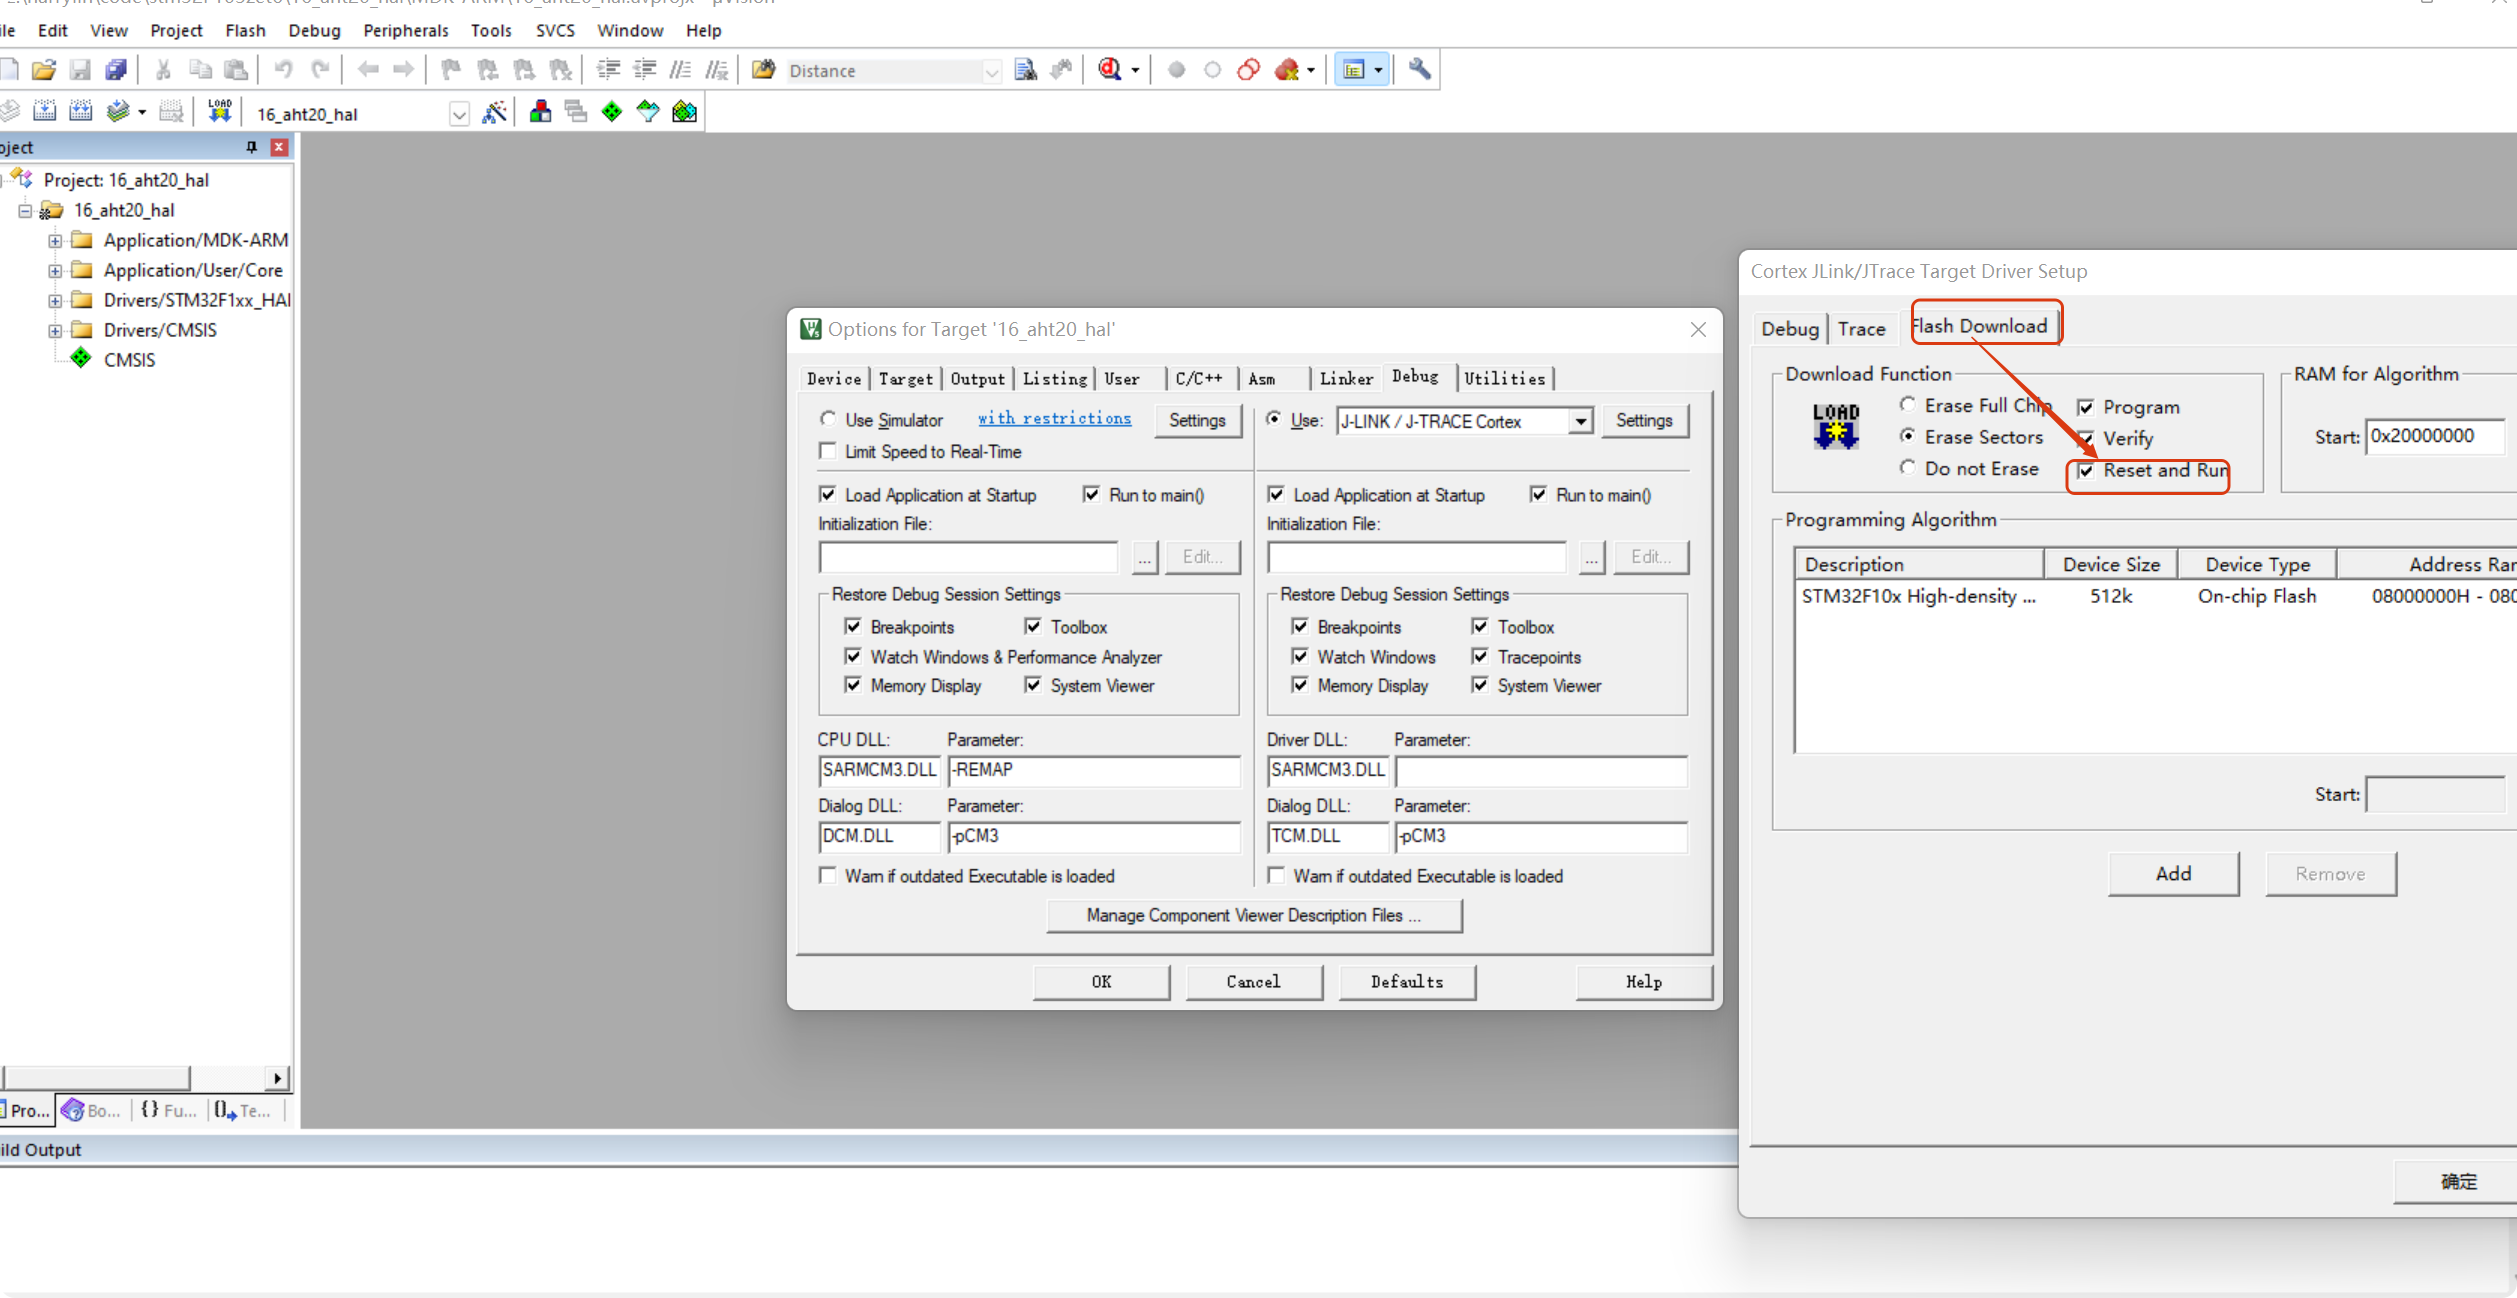This screenshot has height=1298, width=2517.
Task: Click the Navigate Backwards arrow icon
Action: tap(368, 70)
